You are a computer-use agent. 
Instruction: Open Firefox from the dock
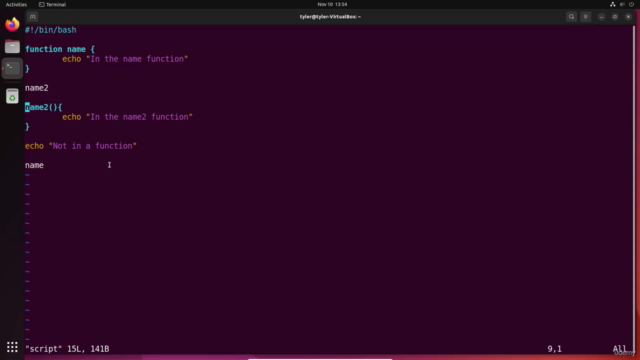pos(12,24)
